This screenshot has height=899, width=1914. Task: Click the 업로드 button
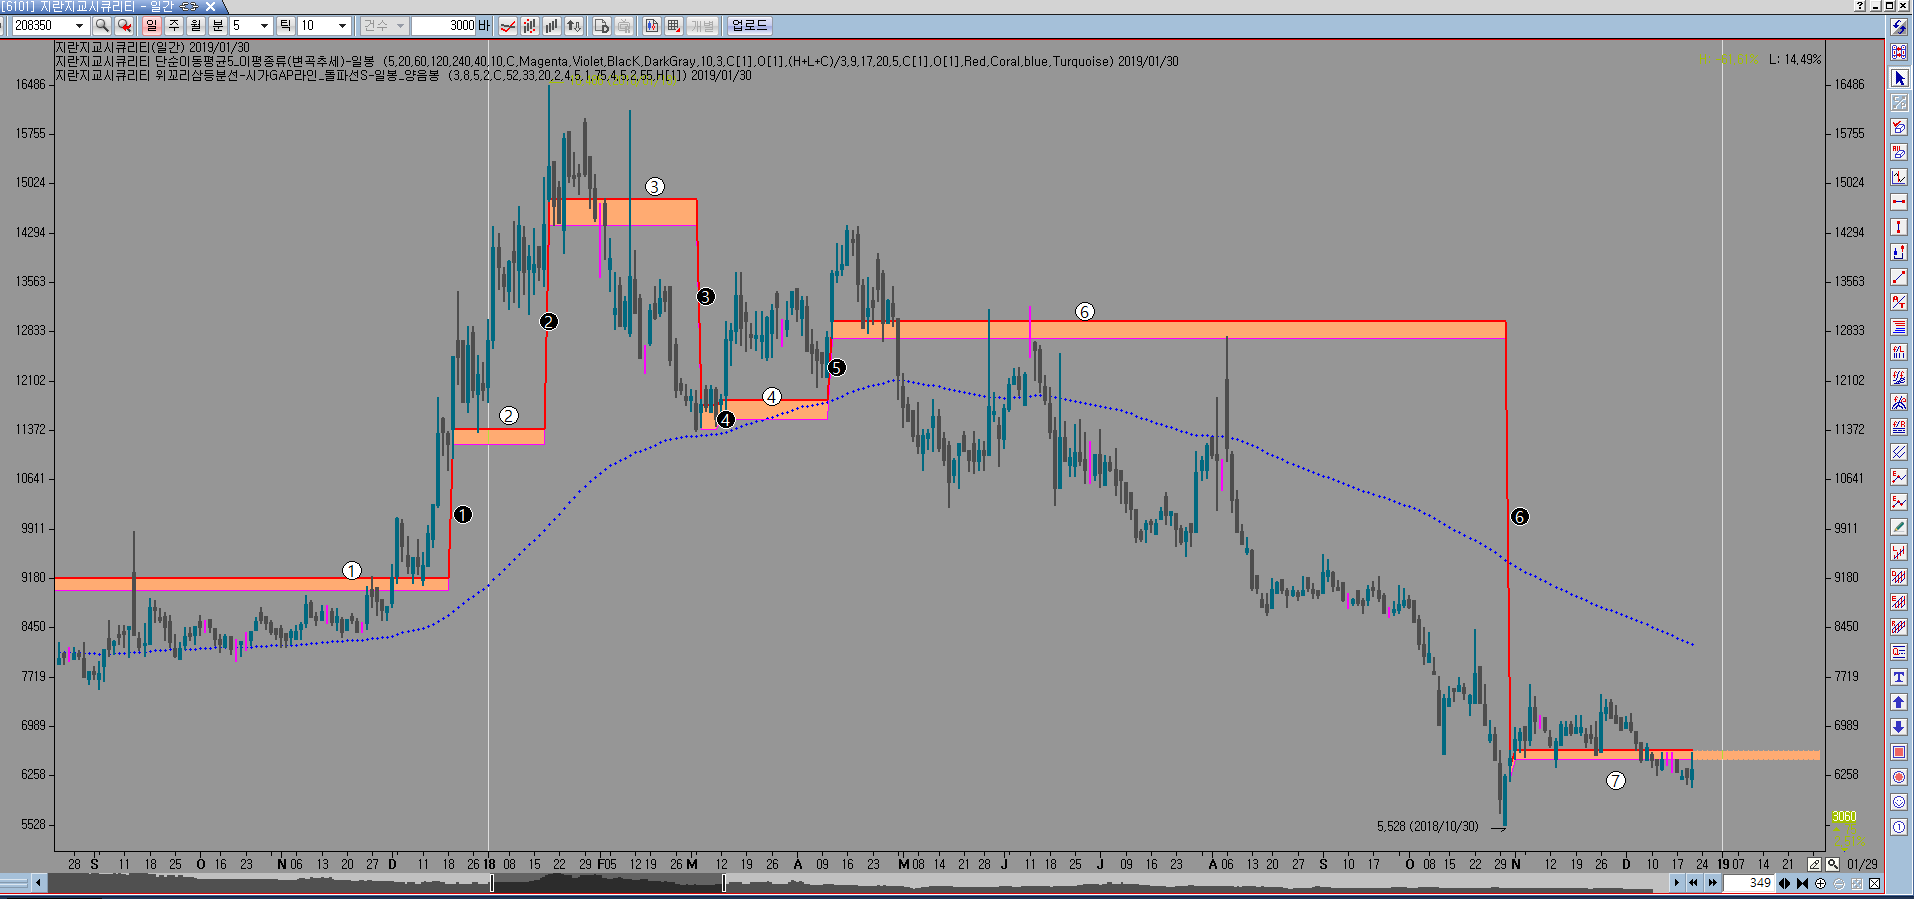(x=749, y=26)
